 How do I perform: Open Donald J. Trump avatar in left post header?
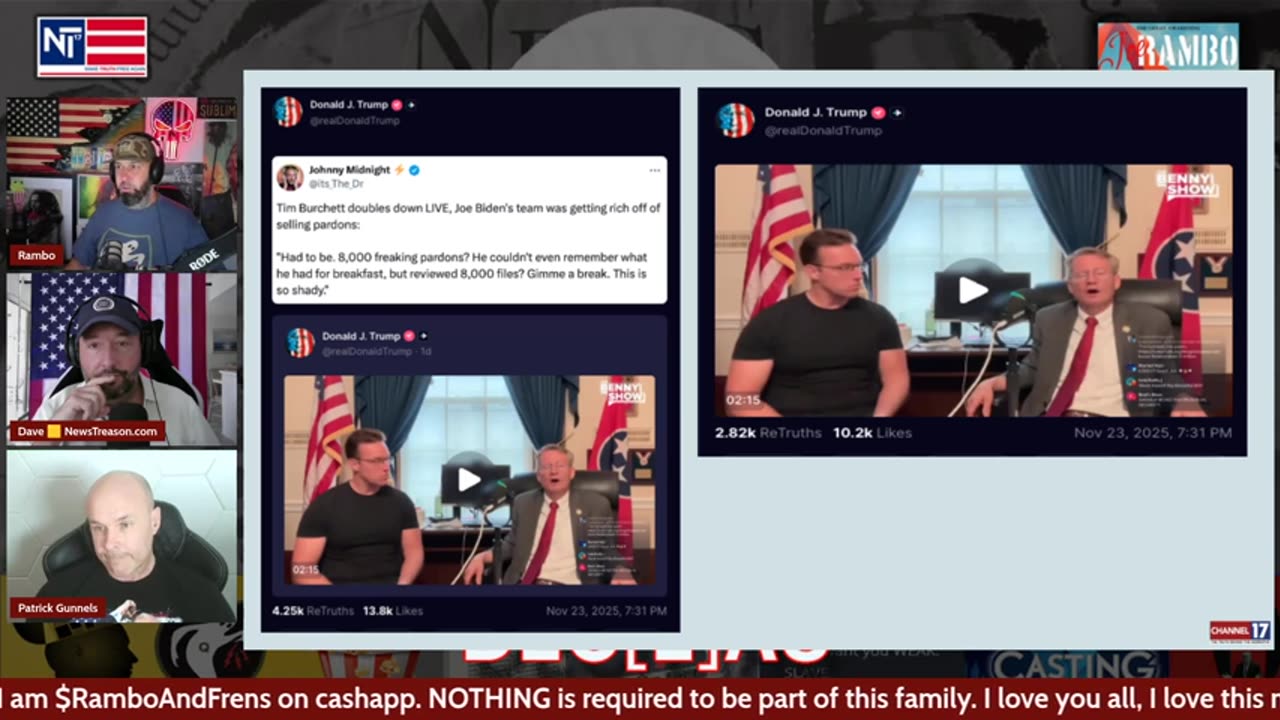coord(288,111)
